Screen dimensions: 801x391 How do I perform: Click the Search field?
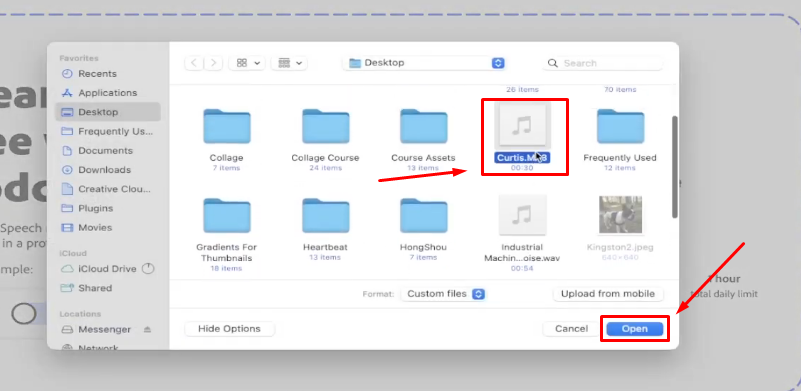click(603, 63)
